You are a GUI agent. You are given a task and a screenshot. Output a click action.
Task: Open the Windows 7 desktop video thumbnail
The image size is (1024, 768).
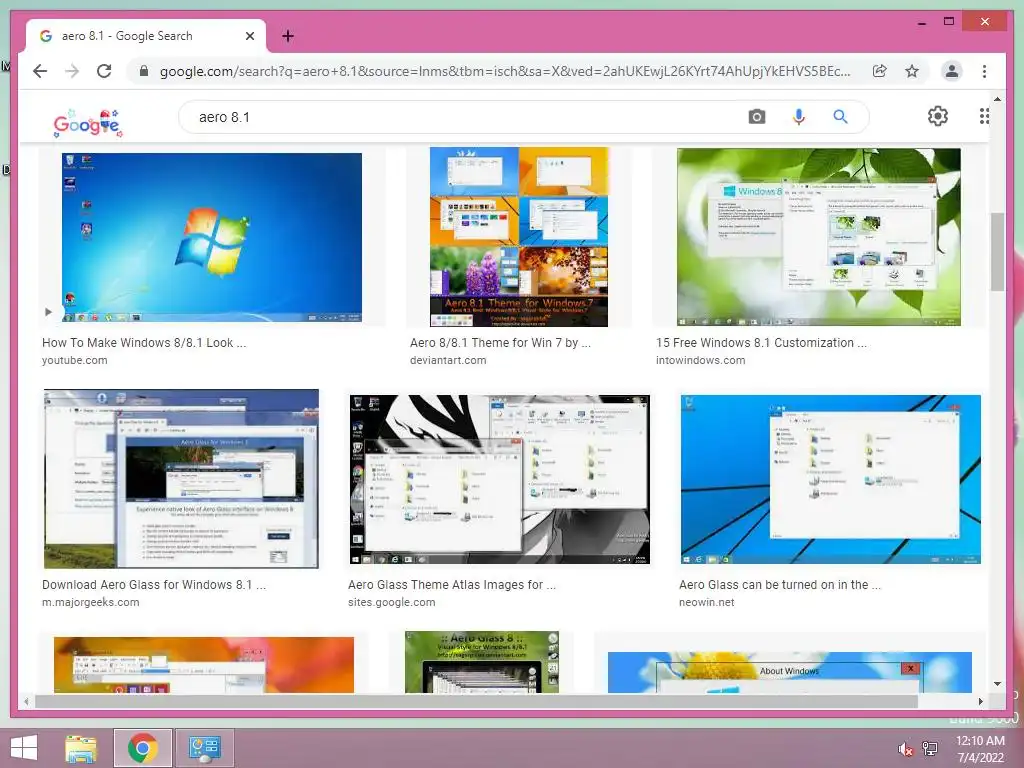pos(212,237)
